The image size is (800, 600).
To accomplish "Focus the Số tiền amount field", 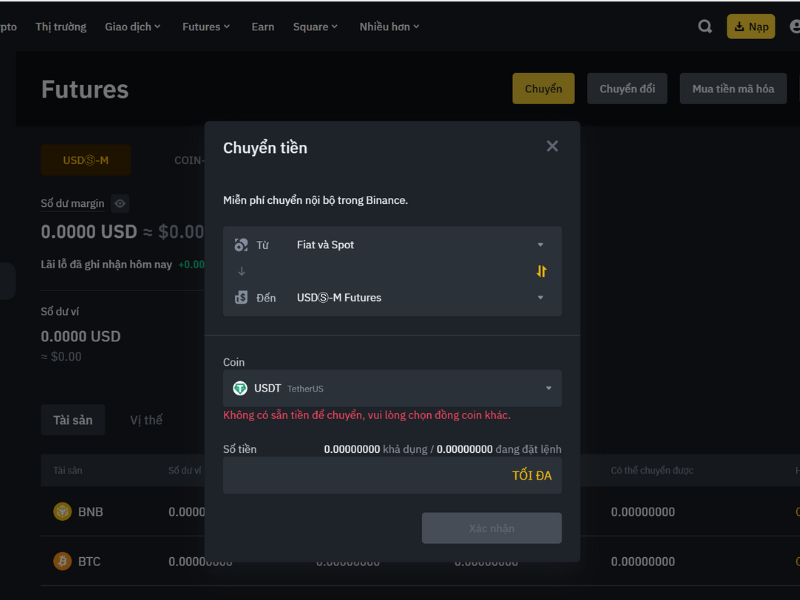I will (x=392, y=476).
